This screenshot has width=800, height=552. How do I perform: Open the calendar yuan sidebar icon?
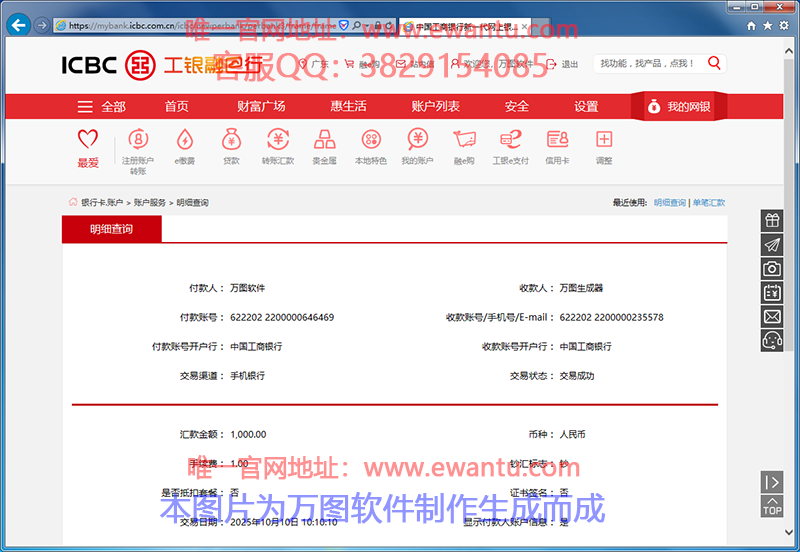(x=772, y=292)
